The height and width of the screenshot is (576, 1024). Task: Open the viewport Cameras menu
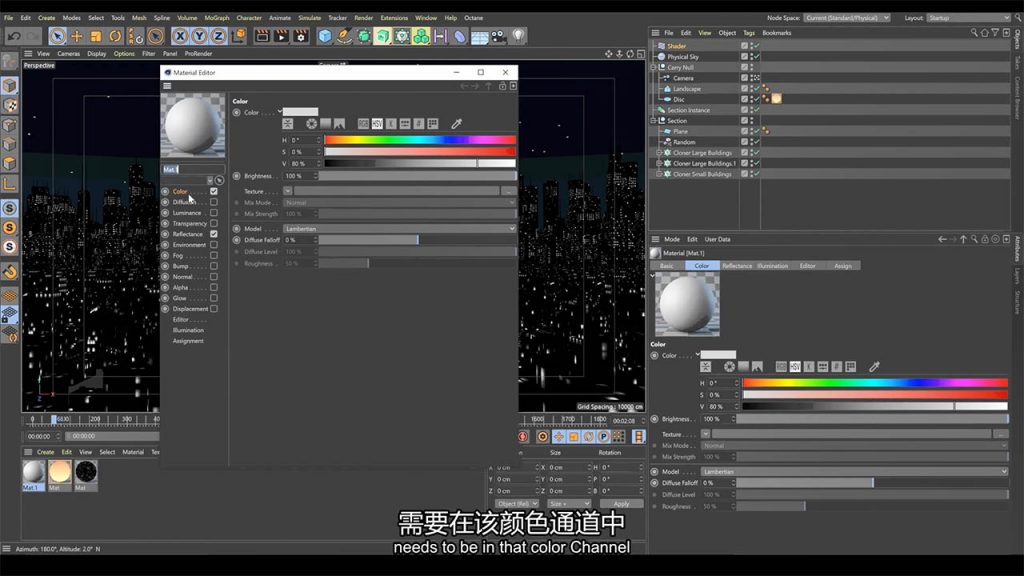point(69,54)
